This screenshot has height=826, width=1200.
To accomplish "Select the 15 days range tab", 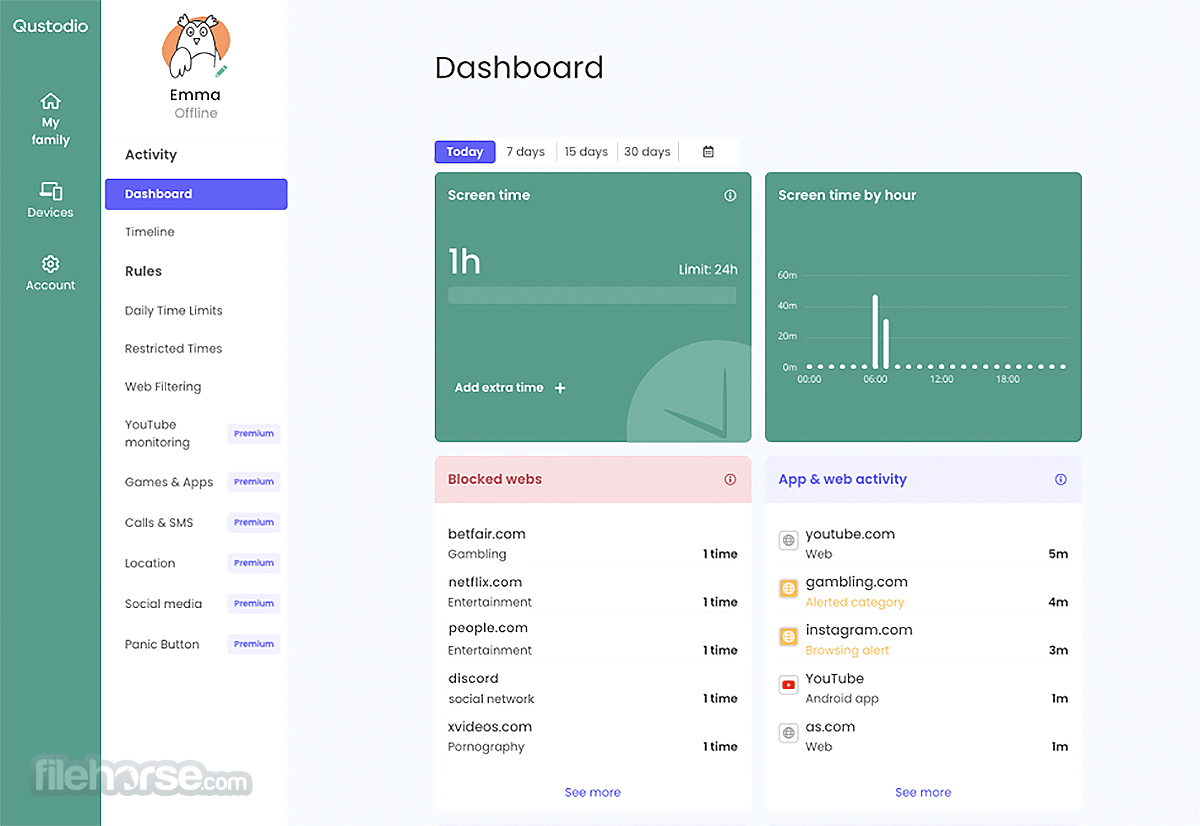I will coord(586,152).
